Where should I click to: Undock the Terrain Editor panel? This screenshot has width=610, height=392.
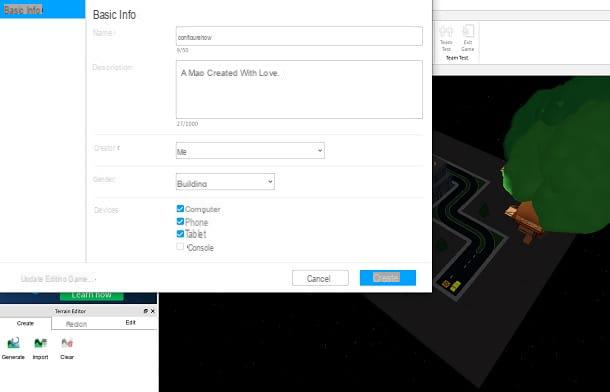coord(146,311)
